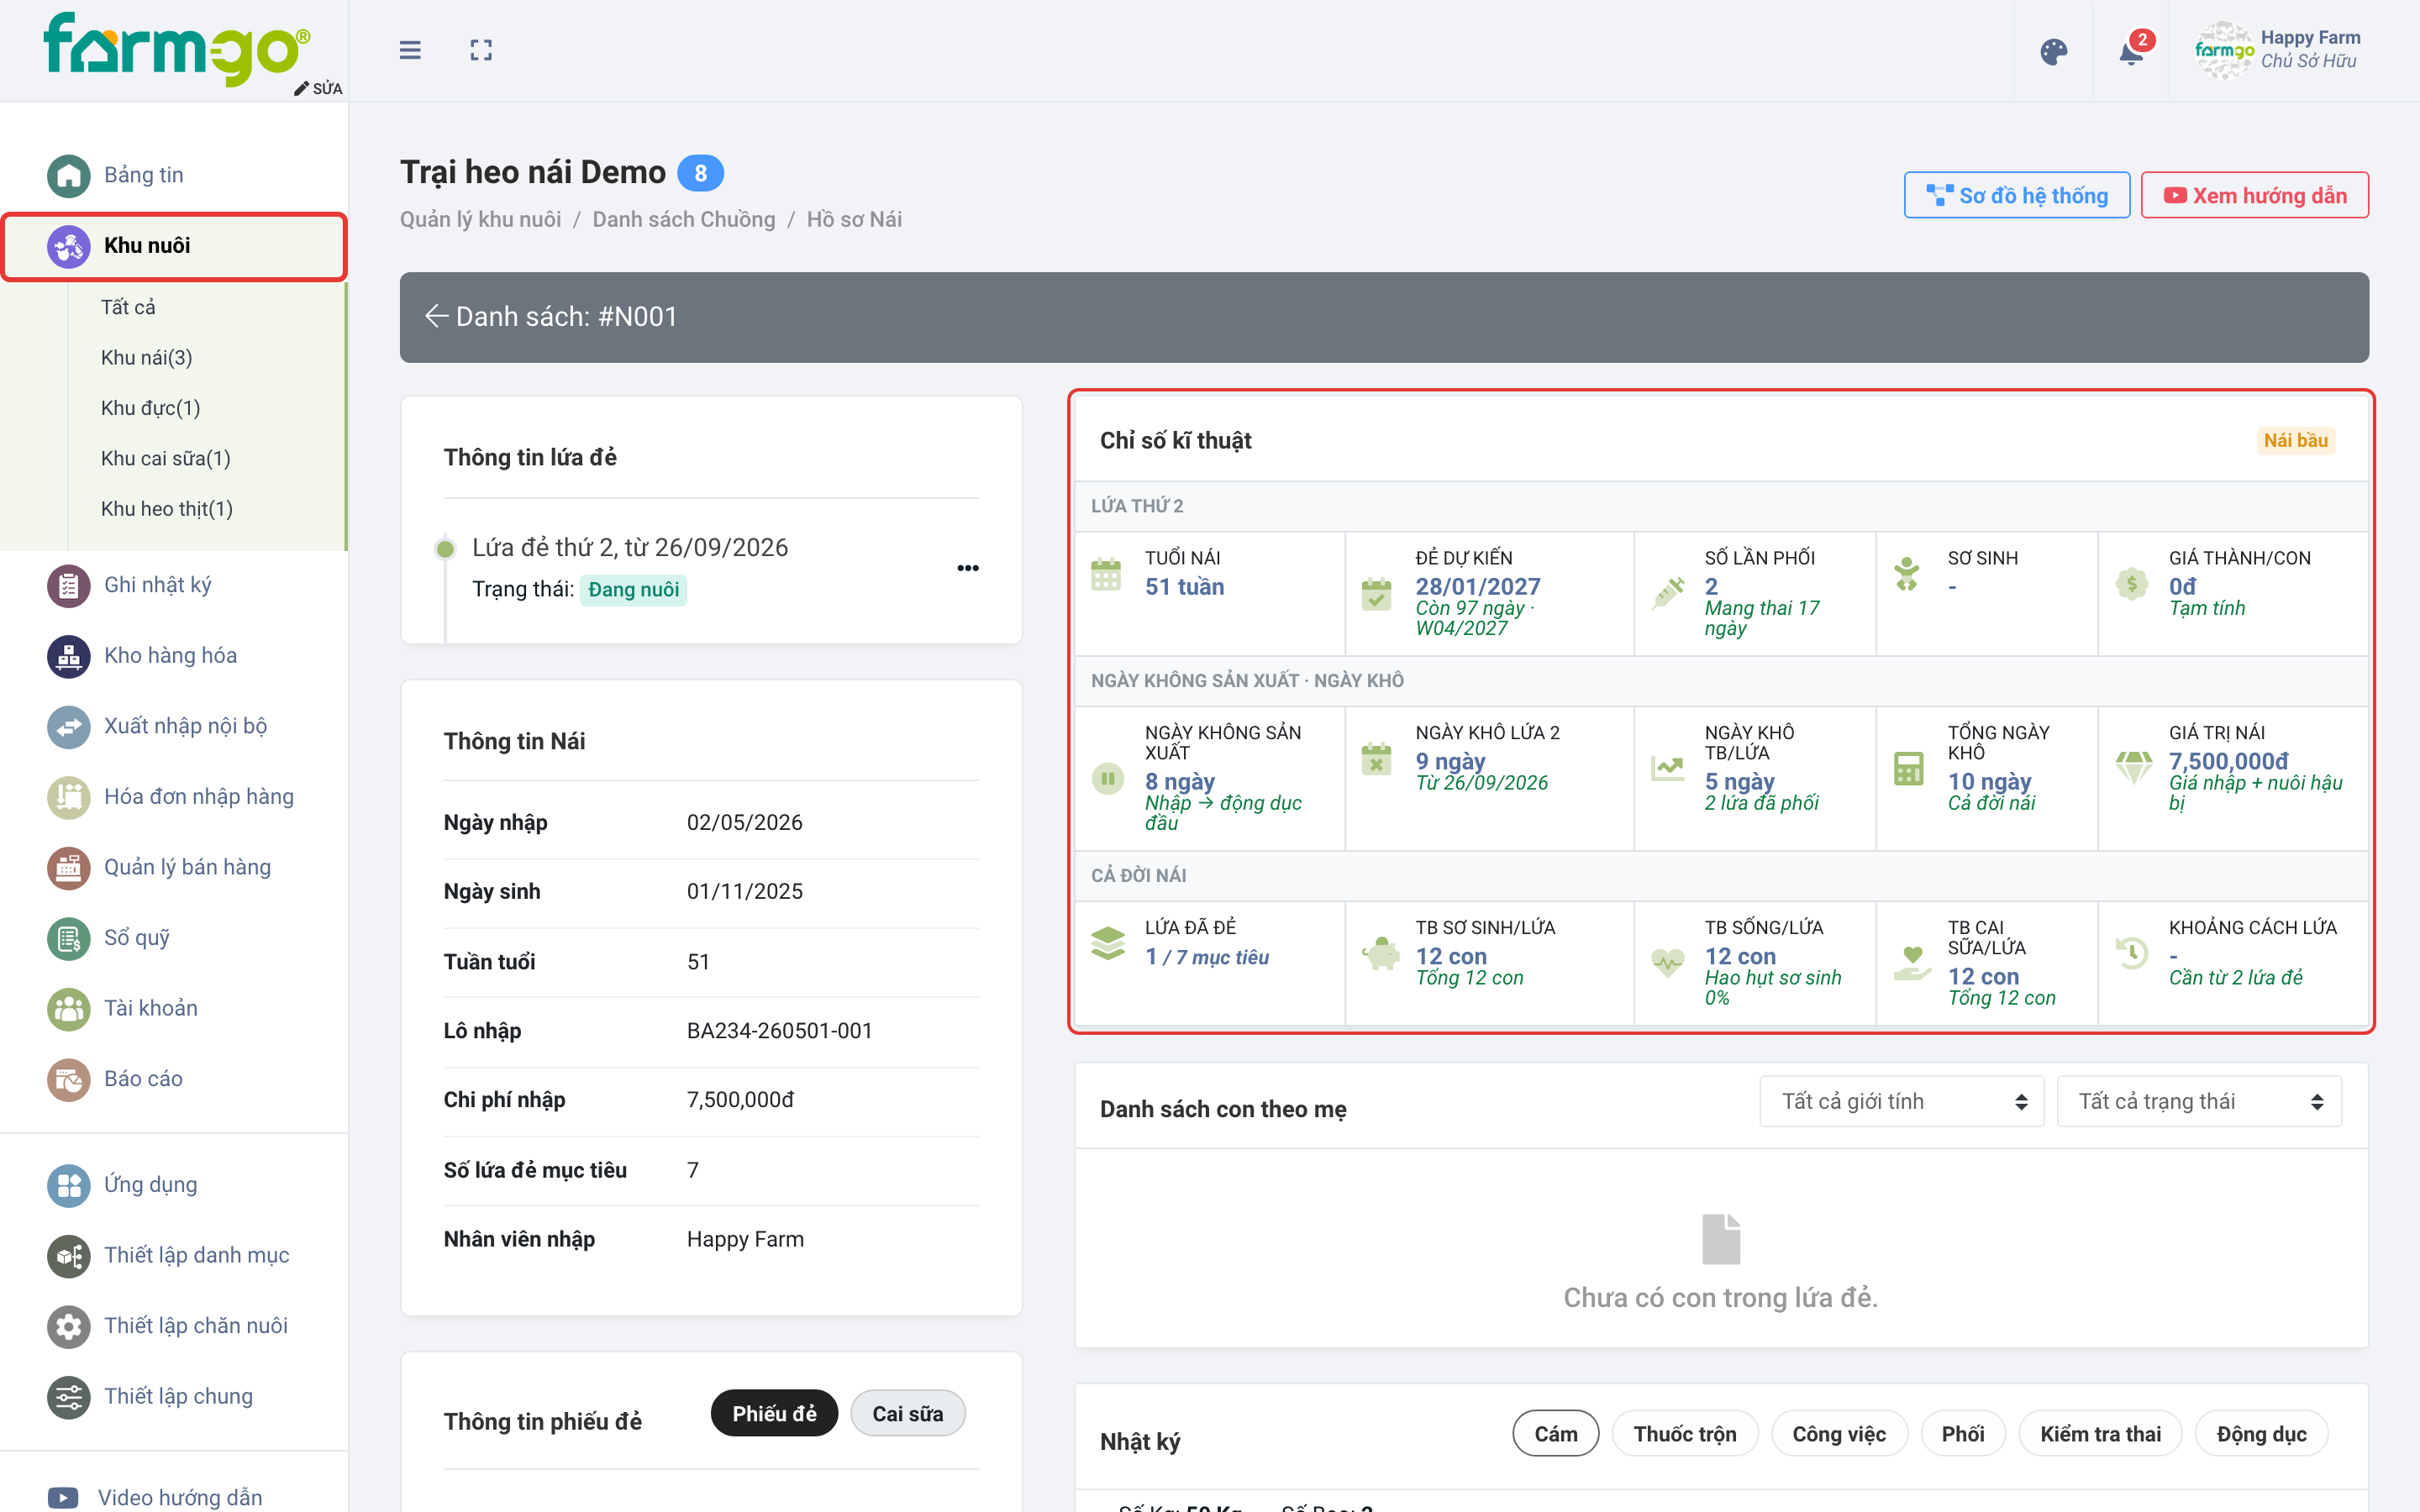Click the fullscreen expand icon
Image resolution: width=2420 pixels, height=1512 pixels.
point(481,50)
